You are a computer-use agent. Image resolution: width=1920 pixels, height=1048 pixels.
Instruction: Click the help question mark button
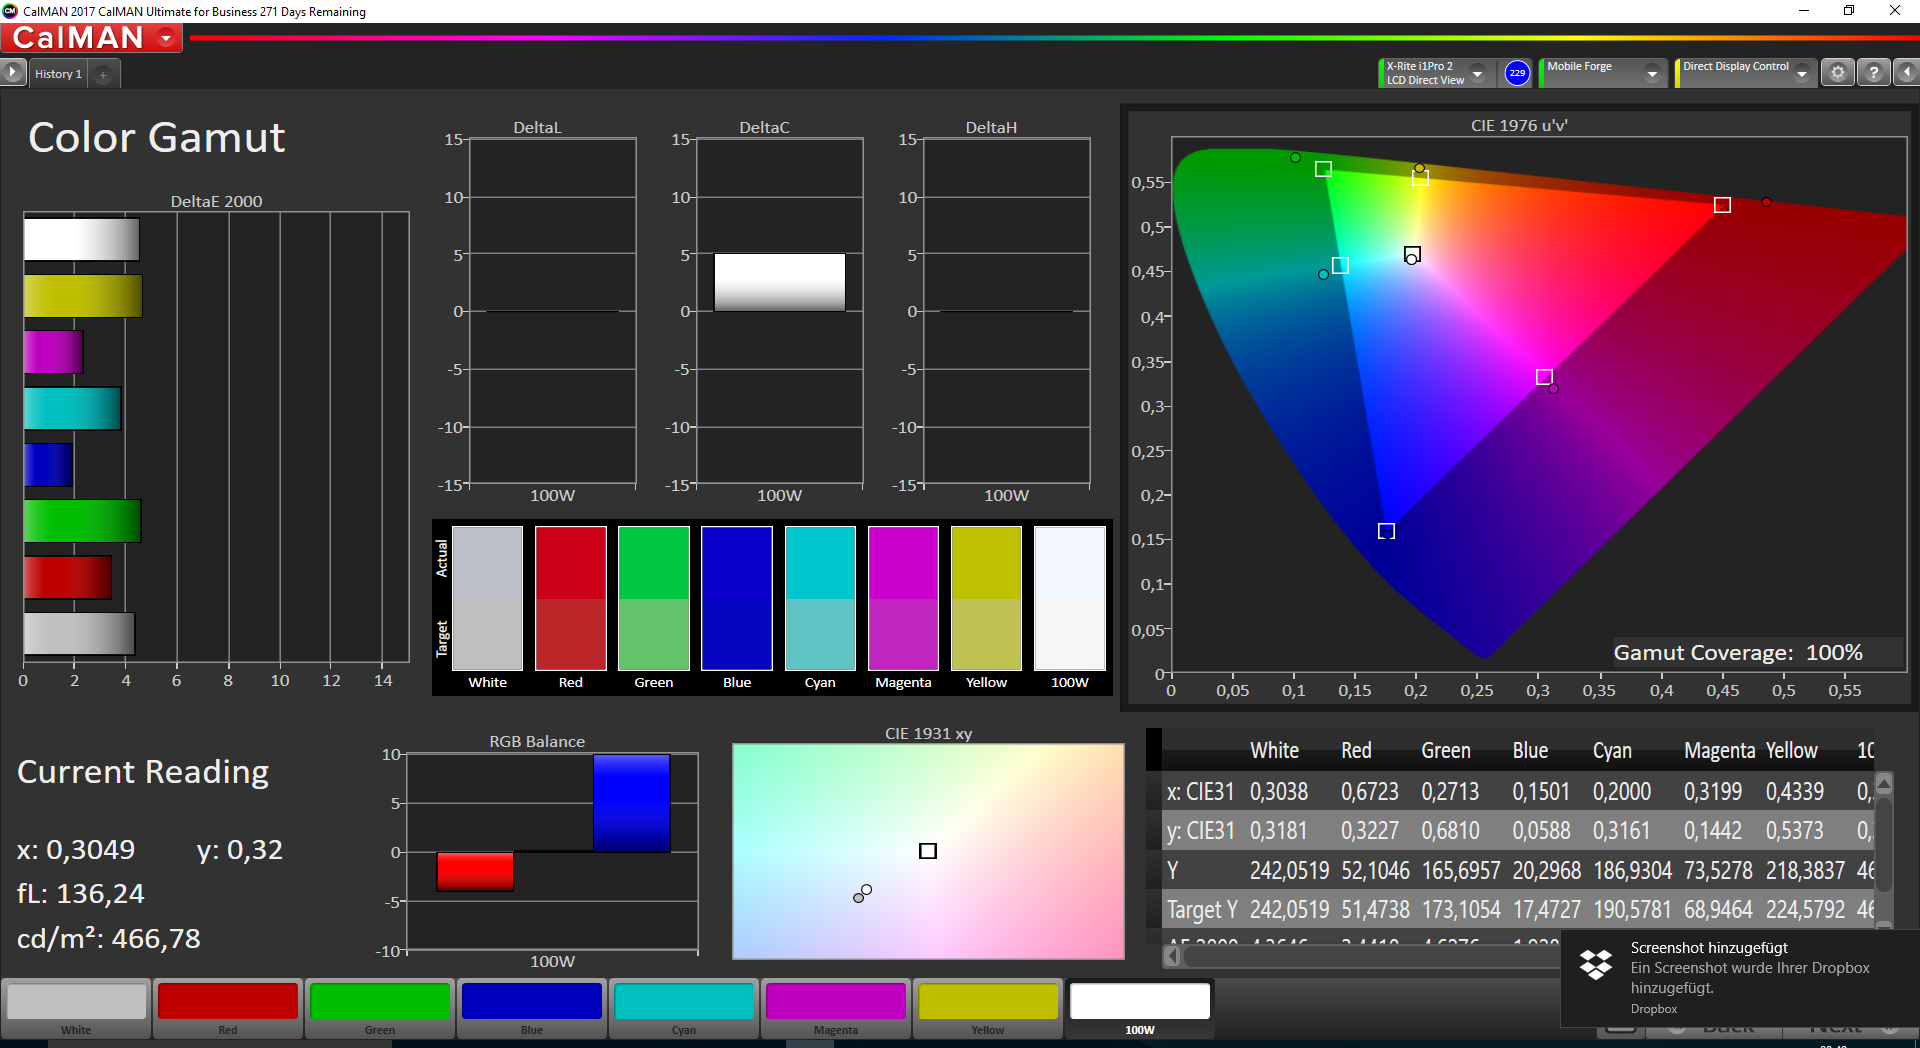pos(1873,73)
